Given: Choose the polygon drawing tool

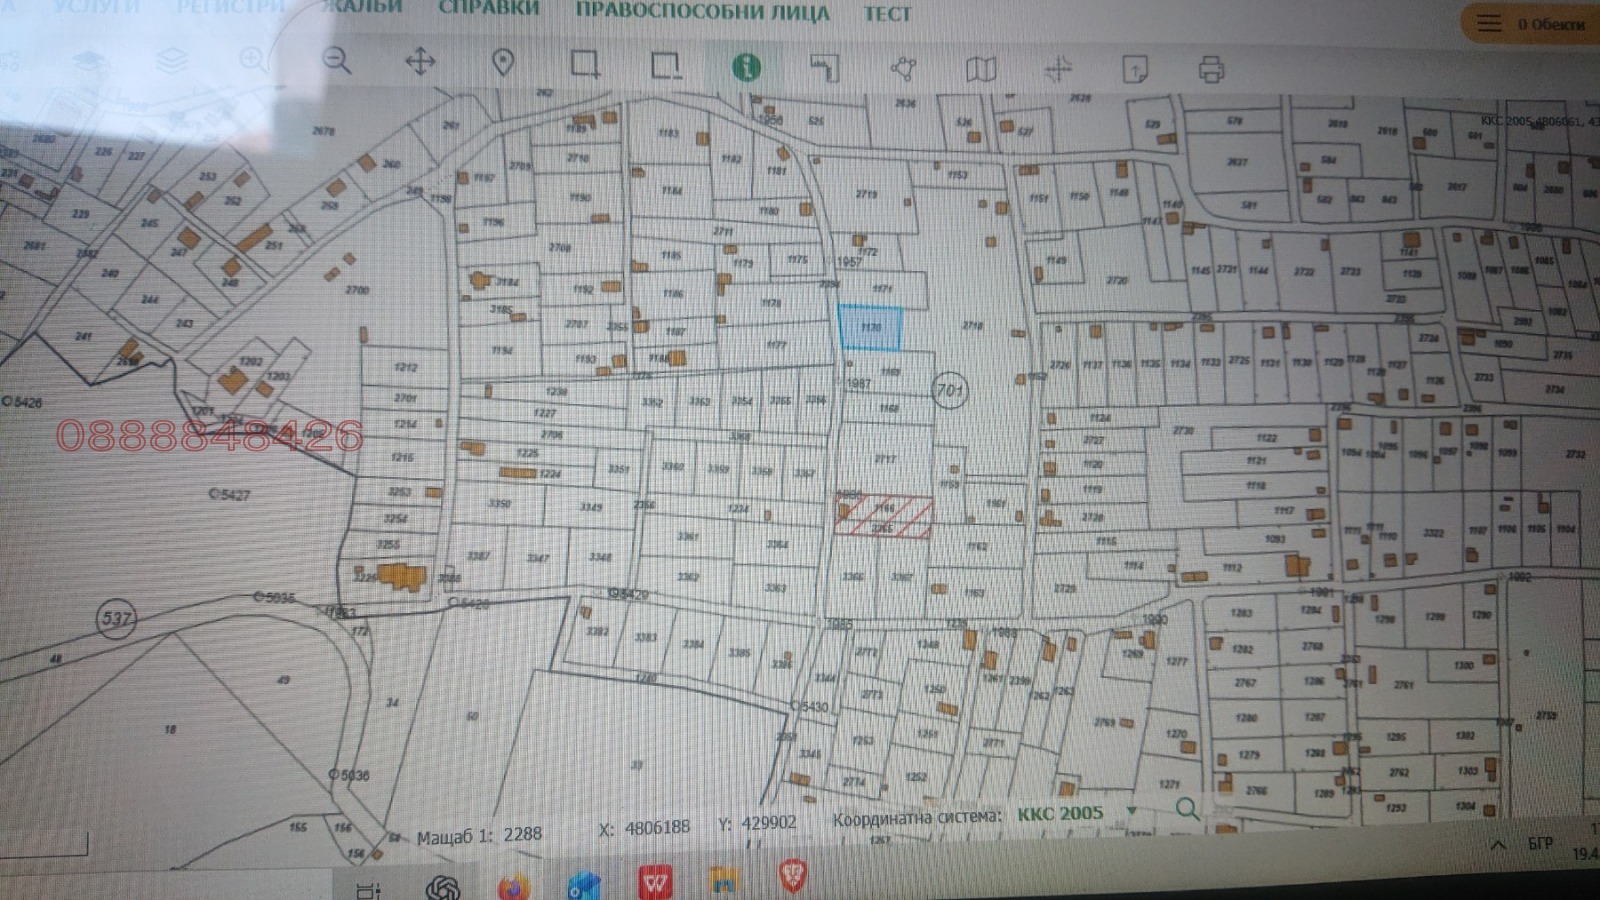Looking at the screenshot, I should click(903, 68).
